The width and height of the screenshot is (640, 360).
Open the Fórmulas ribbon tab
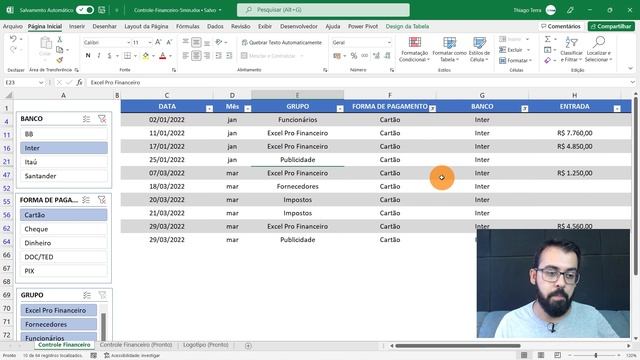(188, 26)
